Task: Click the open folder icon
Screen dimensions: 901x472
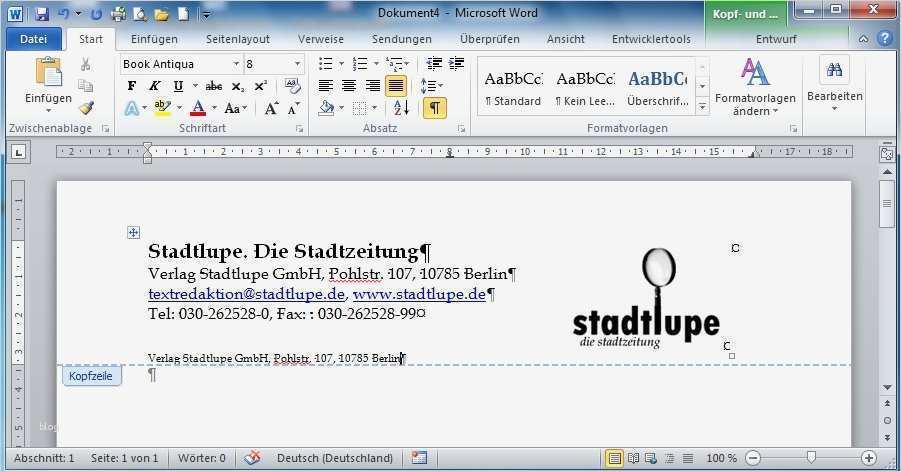Action: (161, 14)
